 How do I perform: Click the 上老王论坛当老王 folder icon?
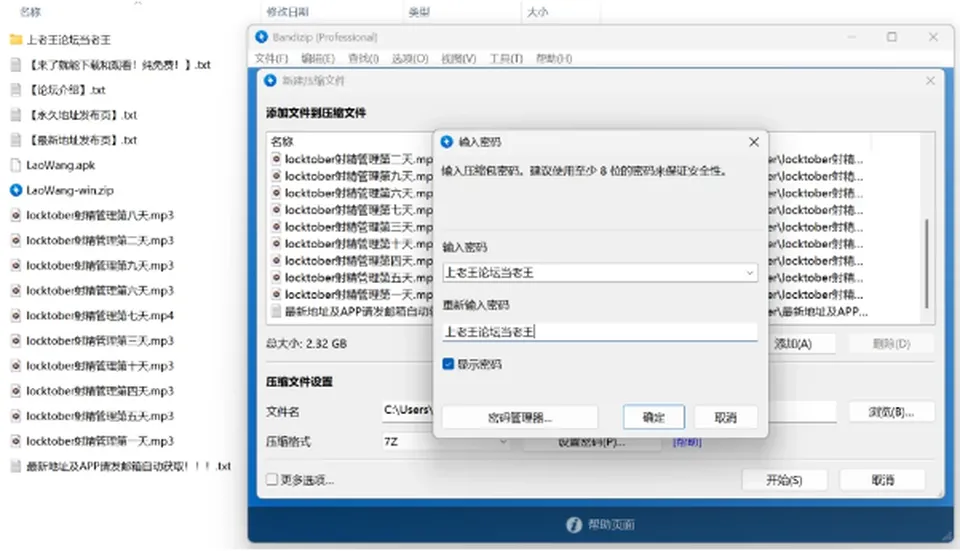tap(16, 40)
